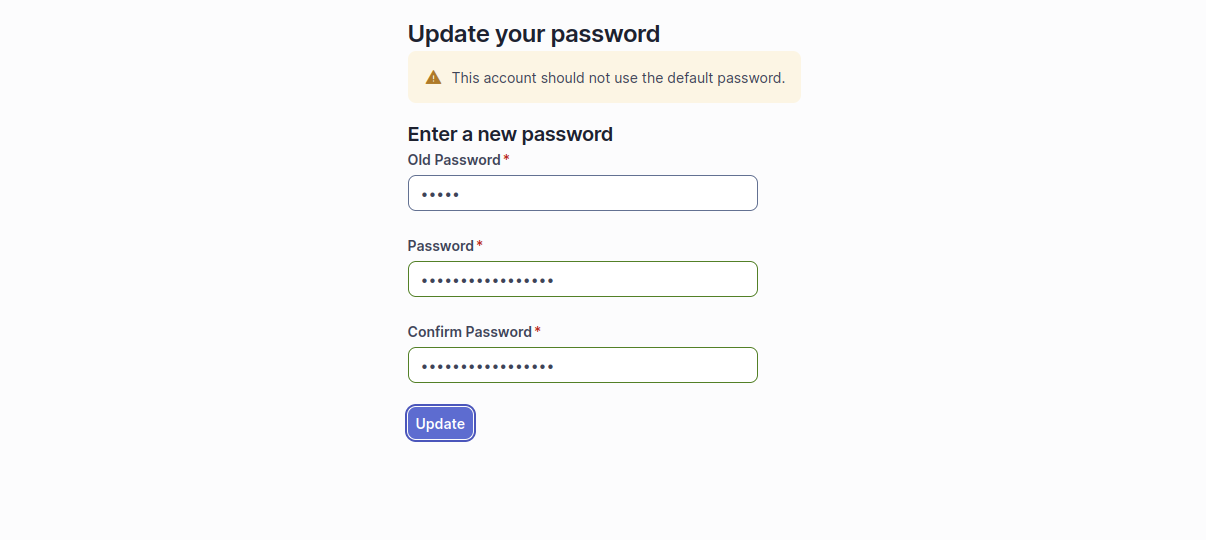Click the Password field label

pos(441,246)
